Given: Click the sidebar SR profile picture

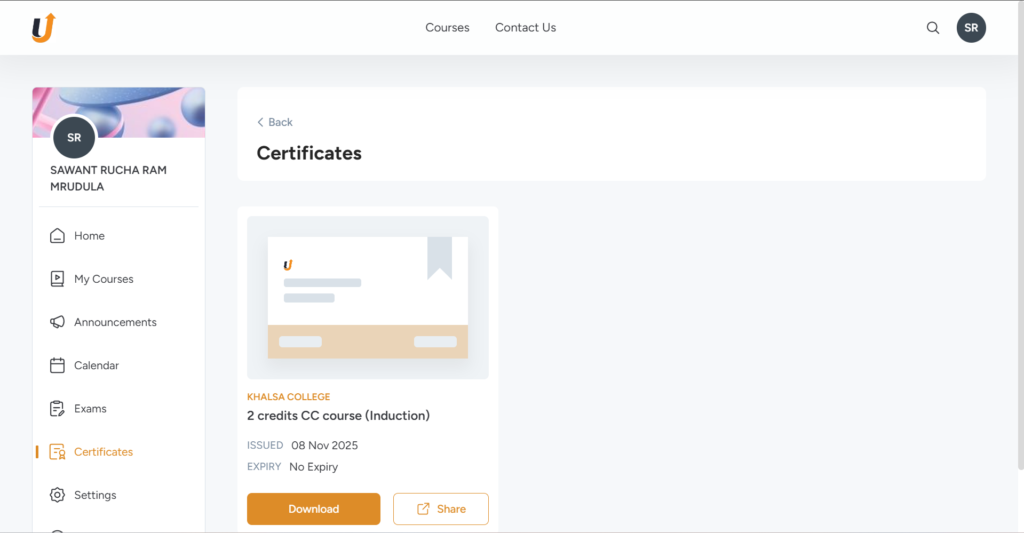Looking at the screenshot, I should [x=74, y=138].
